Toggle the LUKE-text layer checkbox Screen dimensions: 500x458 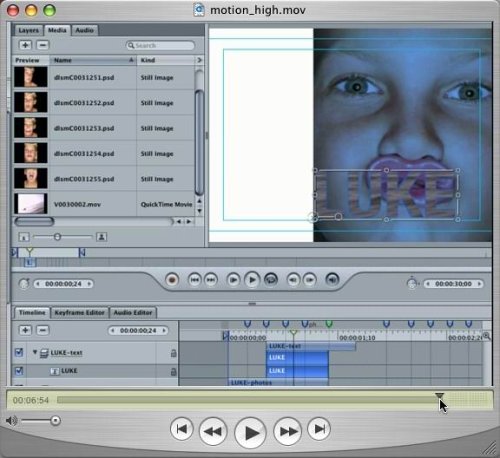pos(19,352)
